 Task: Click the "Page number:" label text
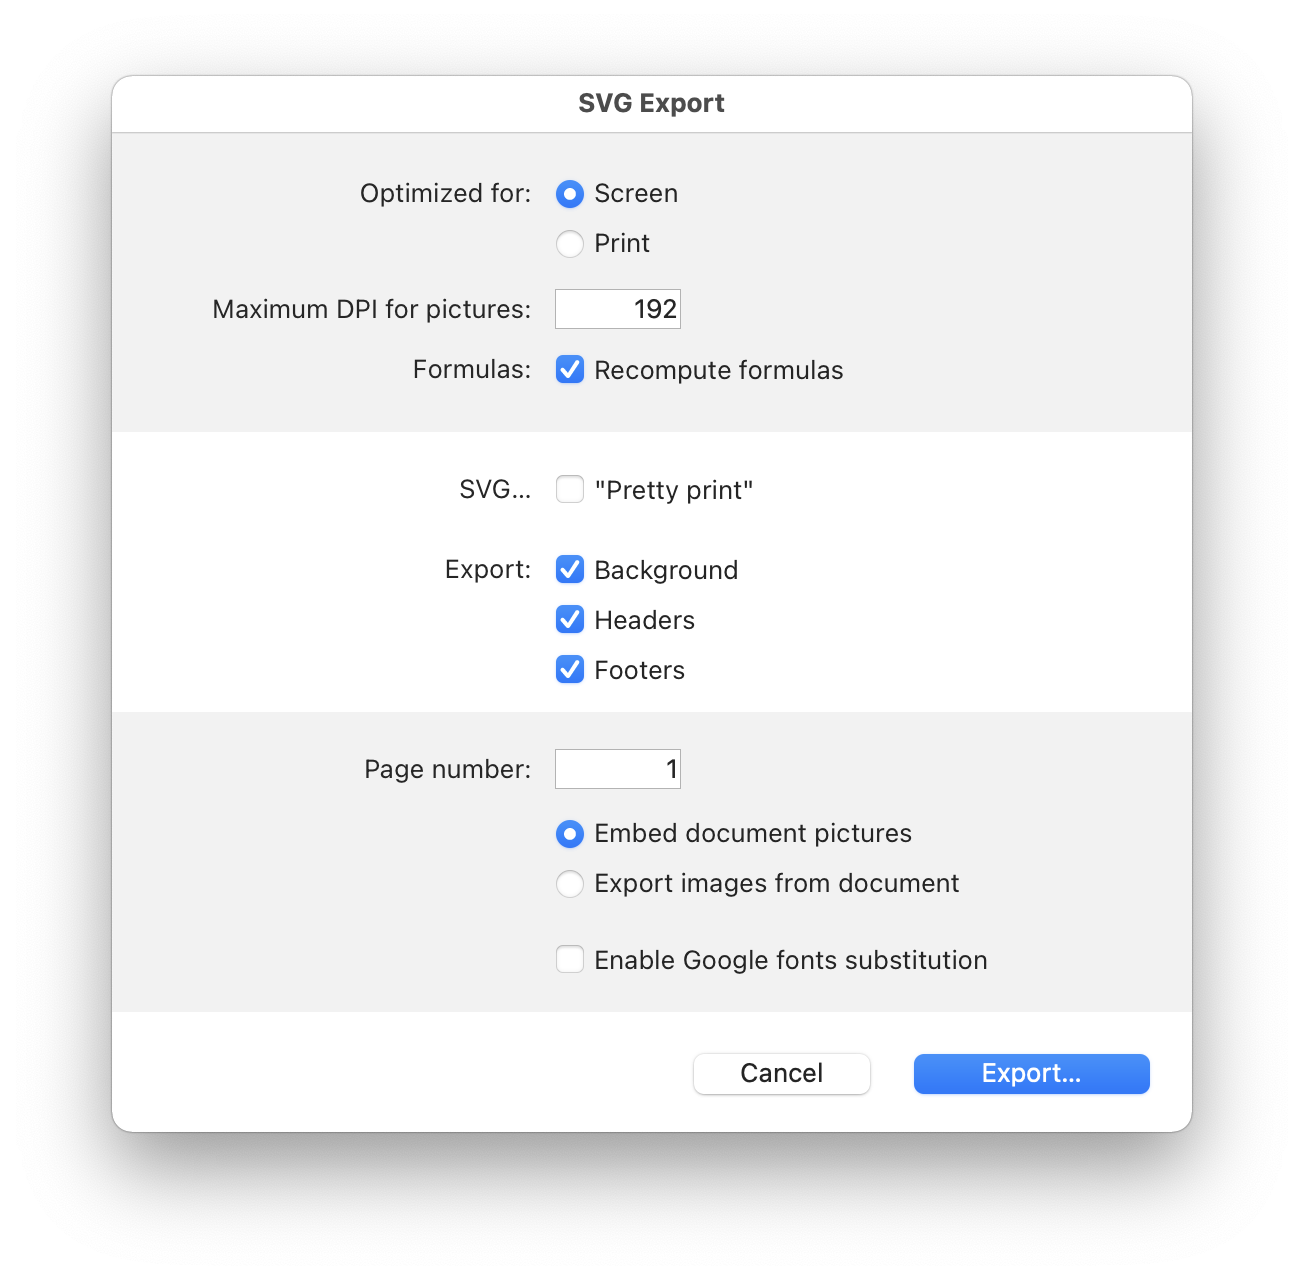coord(447,769)
